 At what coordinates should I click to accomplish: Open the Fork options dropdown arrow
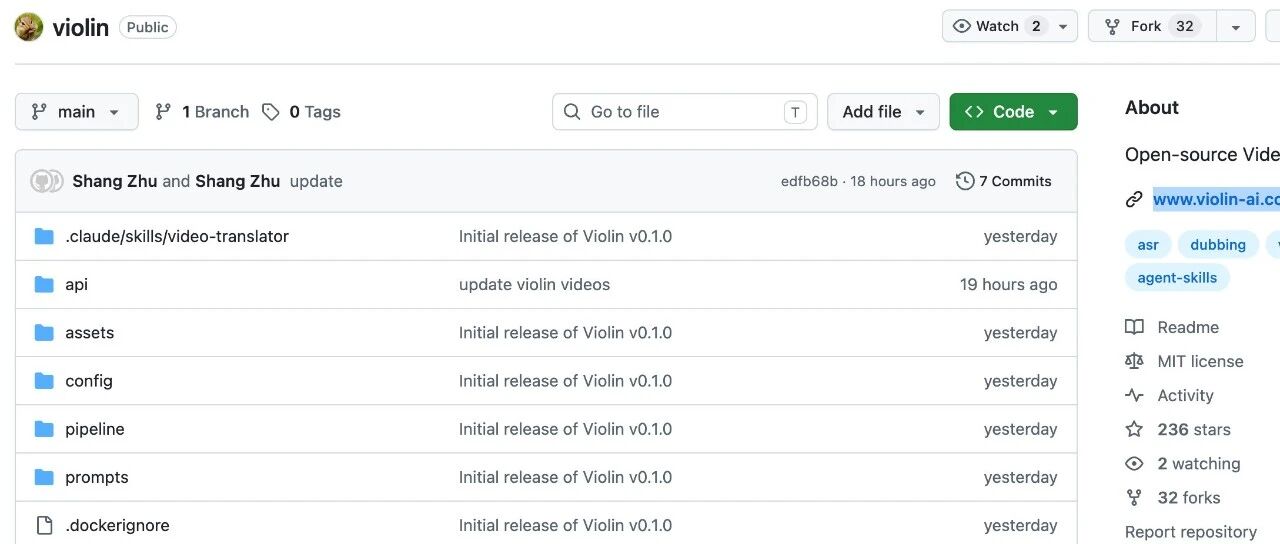click(x=1236, y=27)
